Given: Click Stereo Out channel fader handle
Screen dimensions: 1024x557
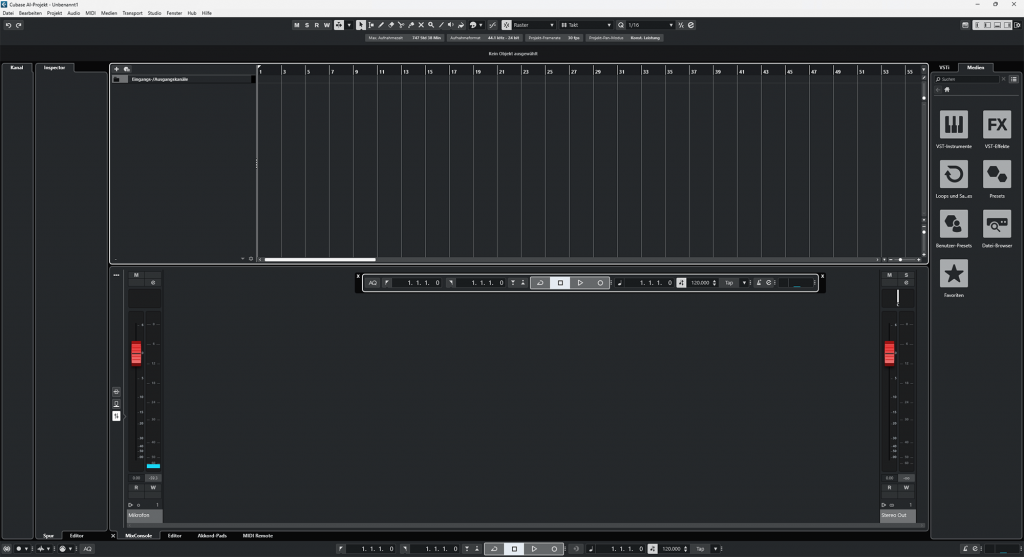Looking at the screenshot, I should click(x=889, y=353).
